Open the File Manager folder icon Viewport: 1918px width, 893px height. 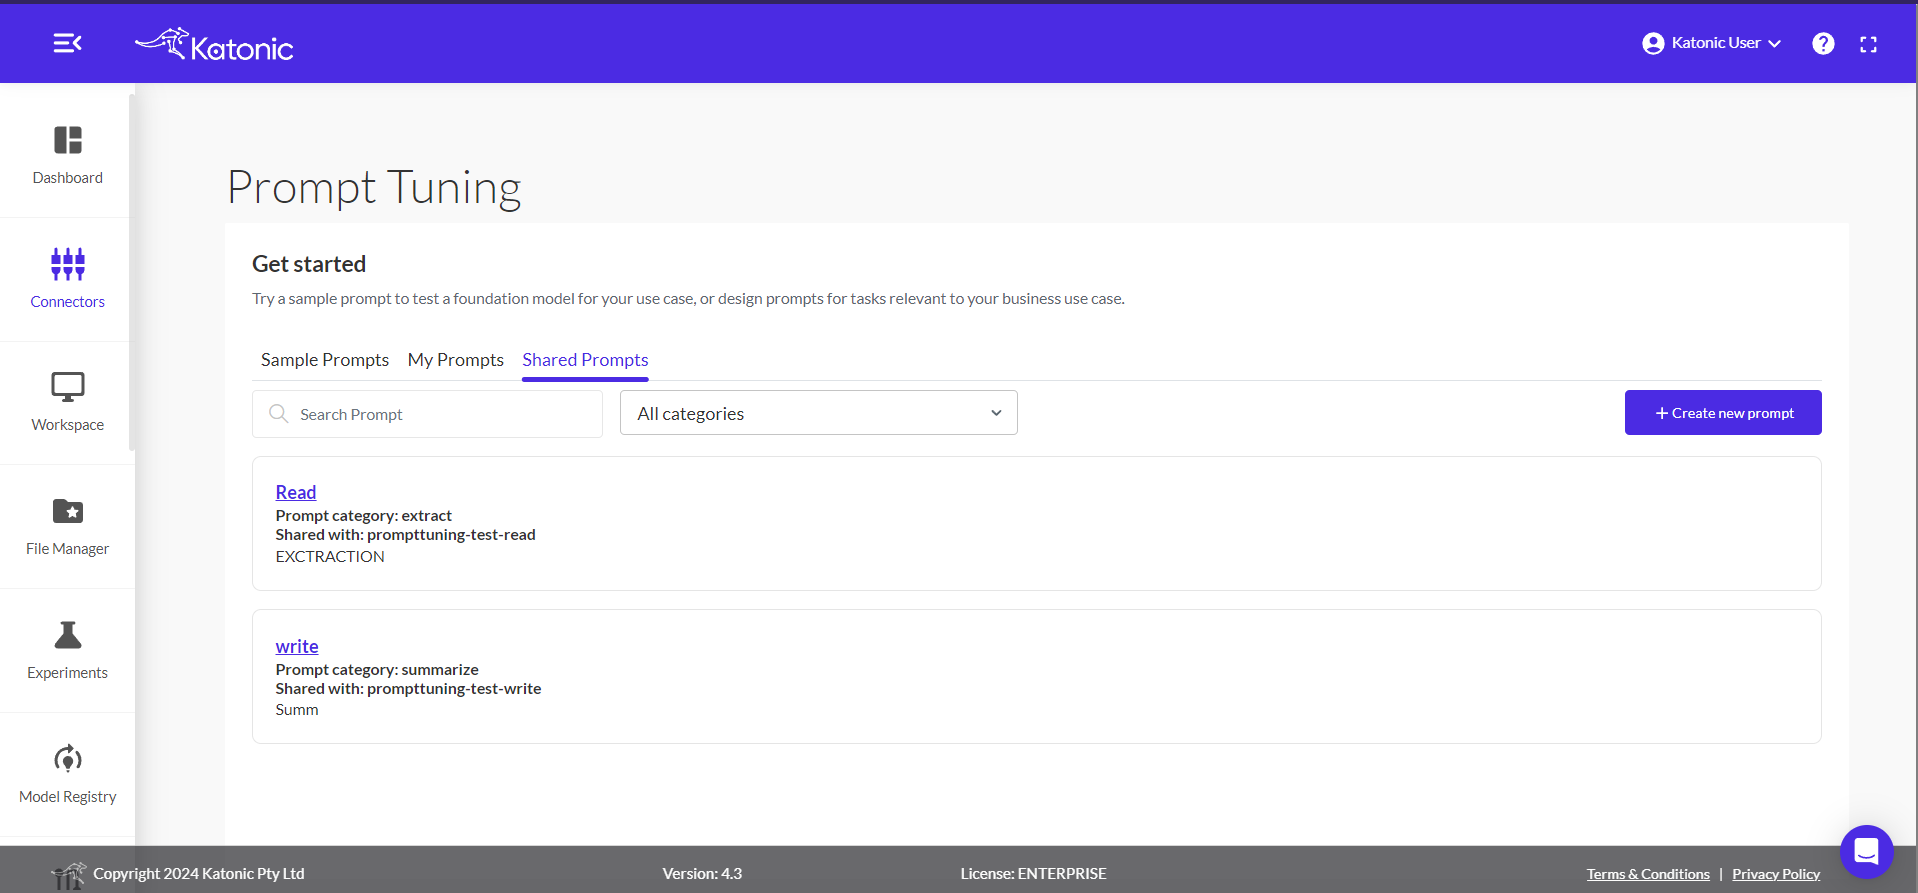(x=68, y=511)
